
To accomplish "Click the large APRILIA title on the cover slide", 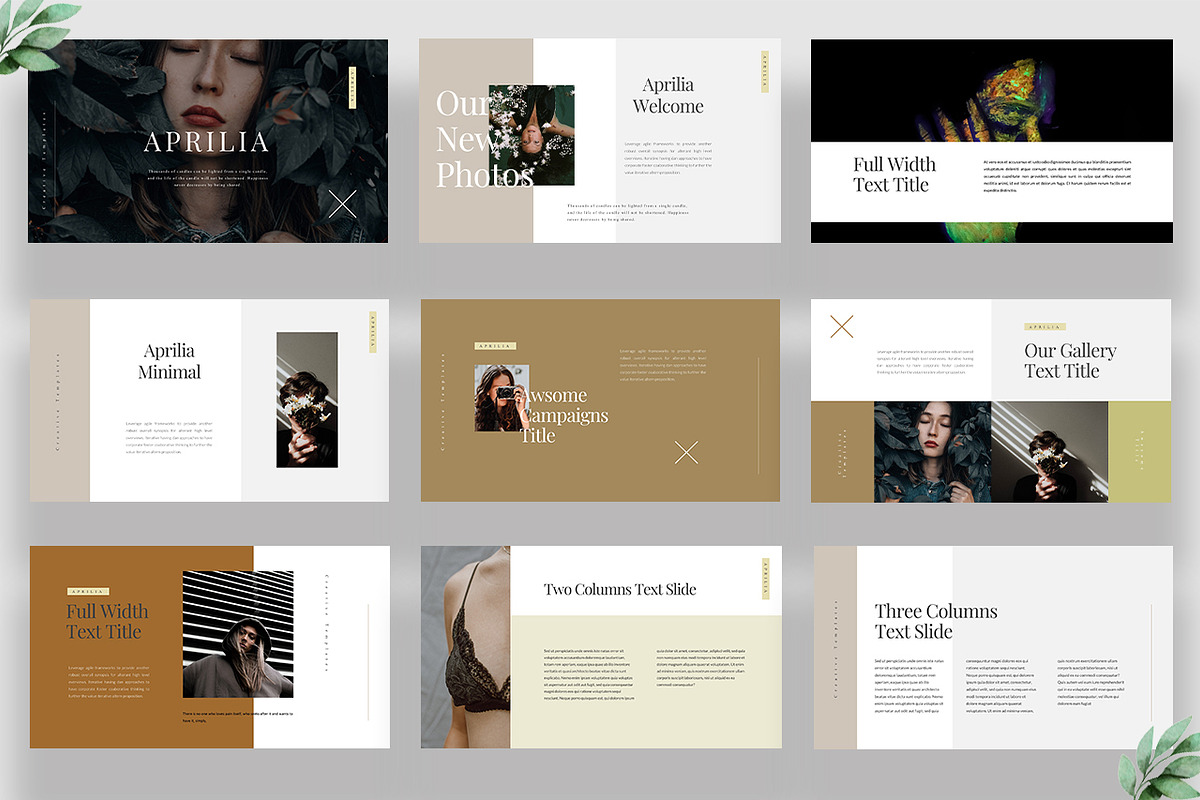I will 206,142.
